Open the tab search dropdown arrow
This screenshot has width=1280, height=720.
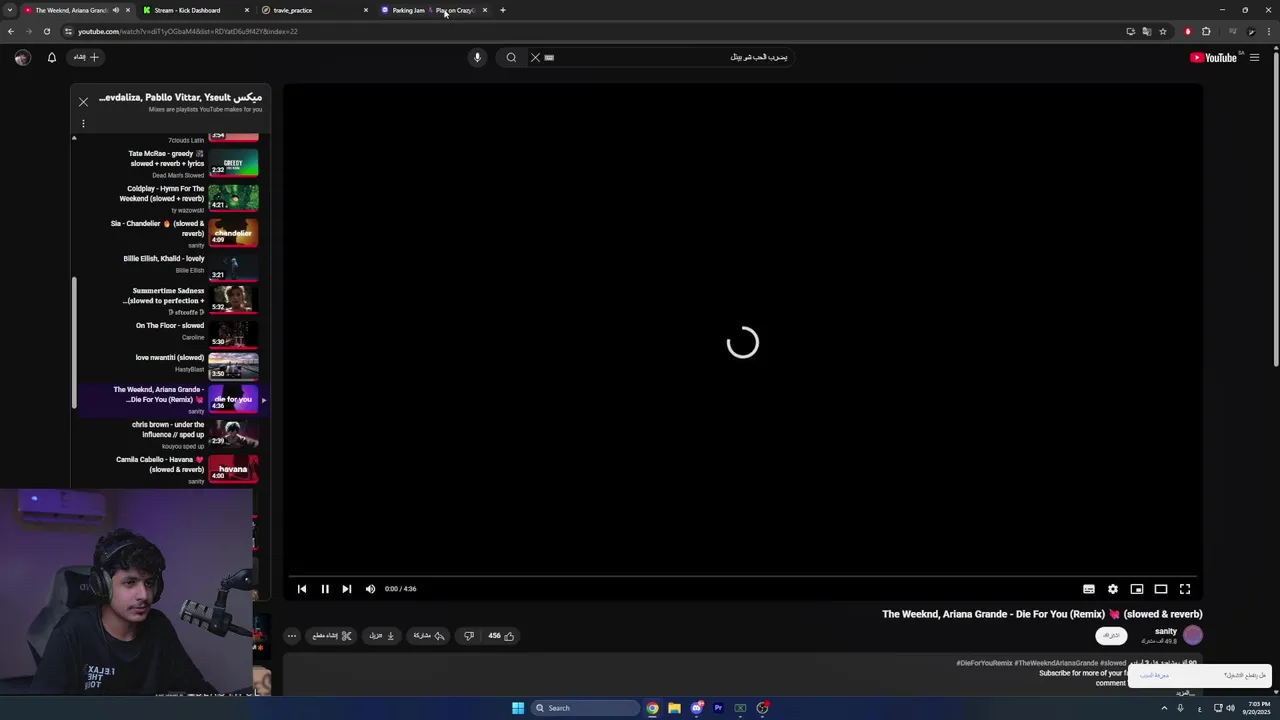[10, 10]
